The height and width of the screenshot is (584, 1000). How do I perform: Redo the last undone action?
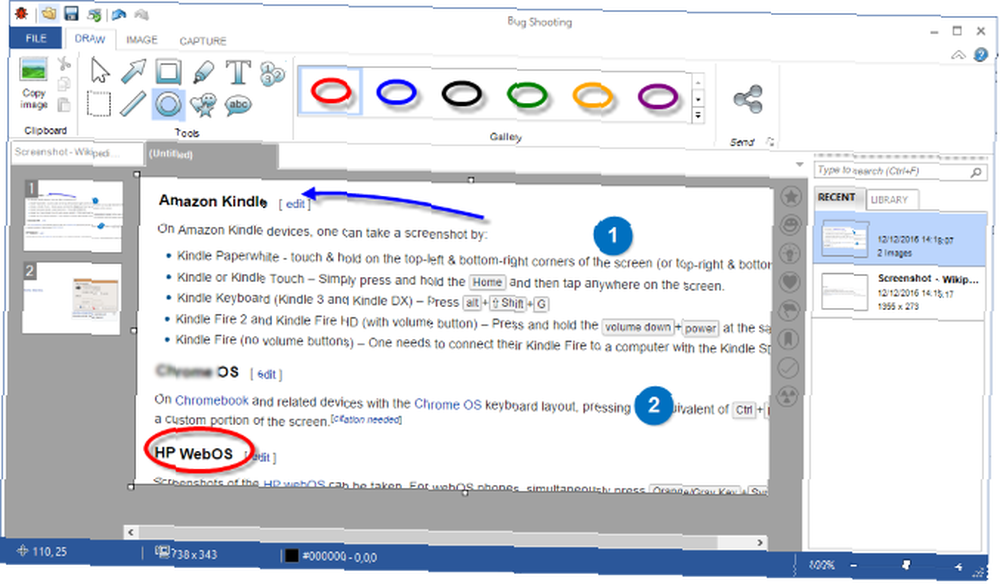click(141, 14)
